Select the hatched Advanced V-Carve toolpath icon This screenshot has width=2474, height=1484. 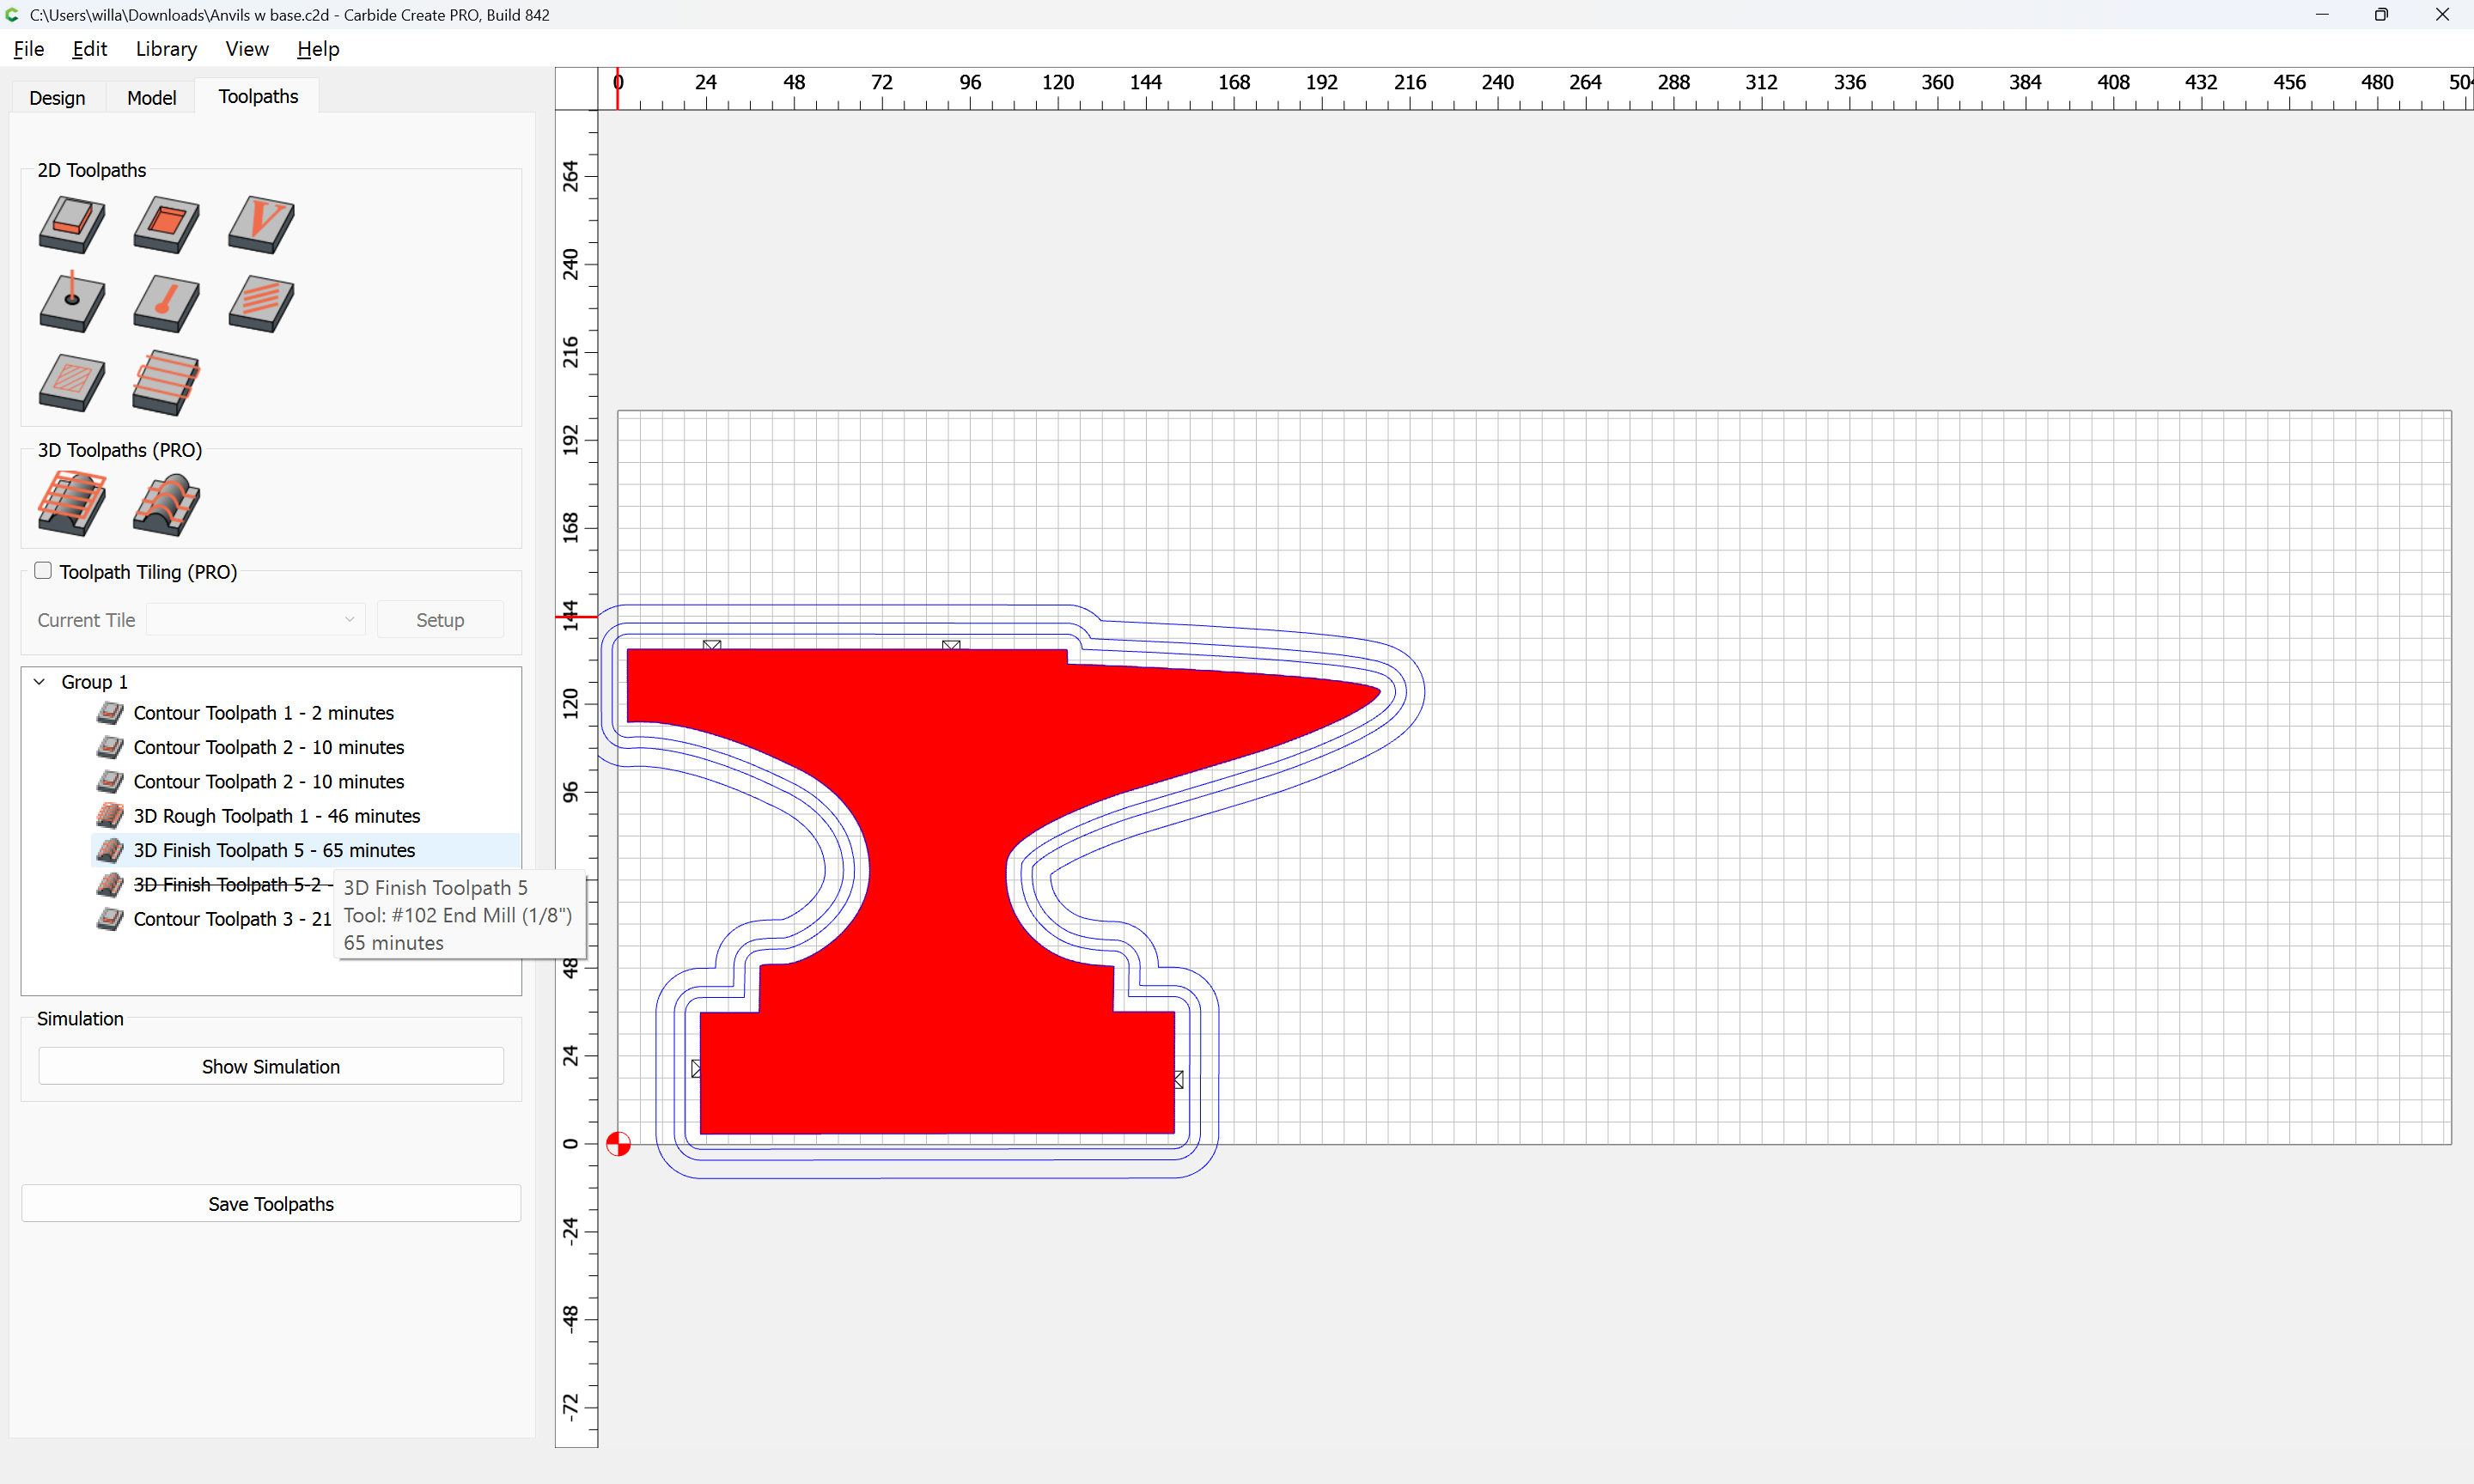point(71,382)
